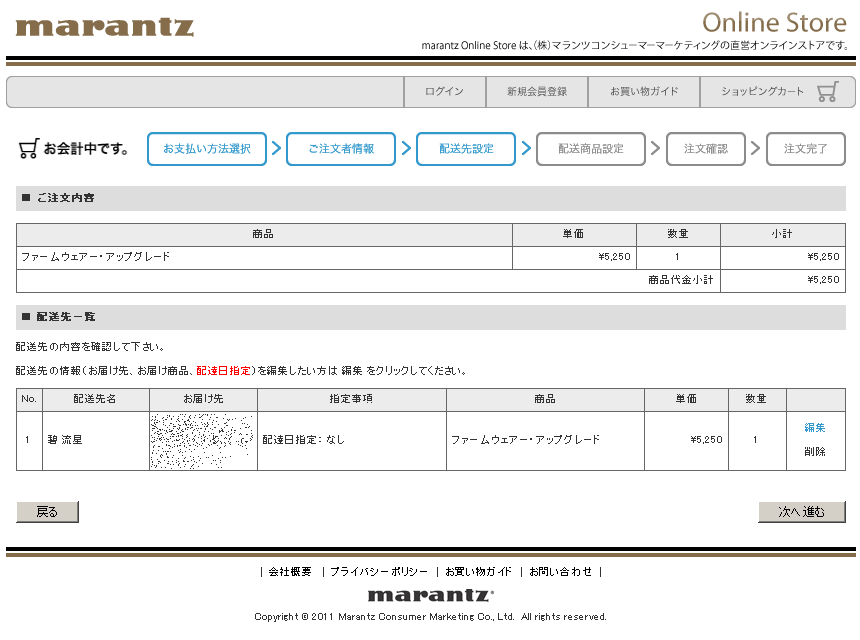Click the 削除 link in the delivery row
This screenshot has height=640, width=860.
[814, 452]
